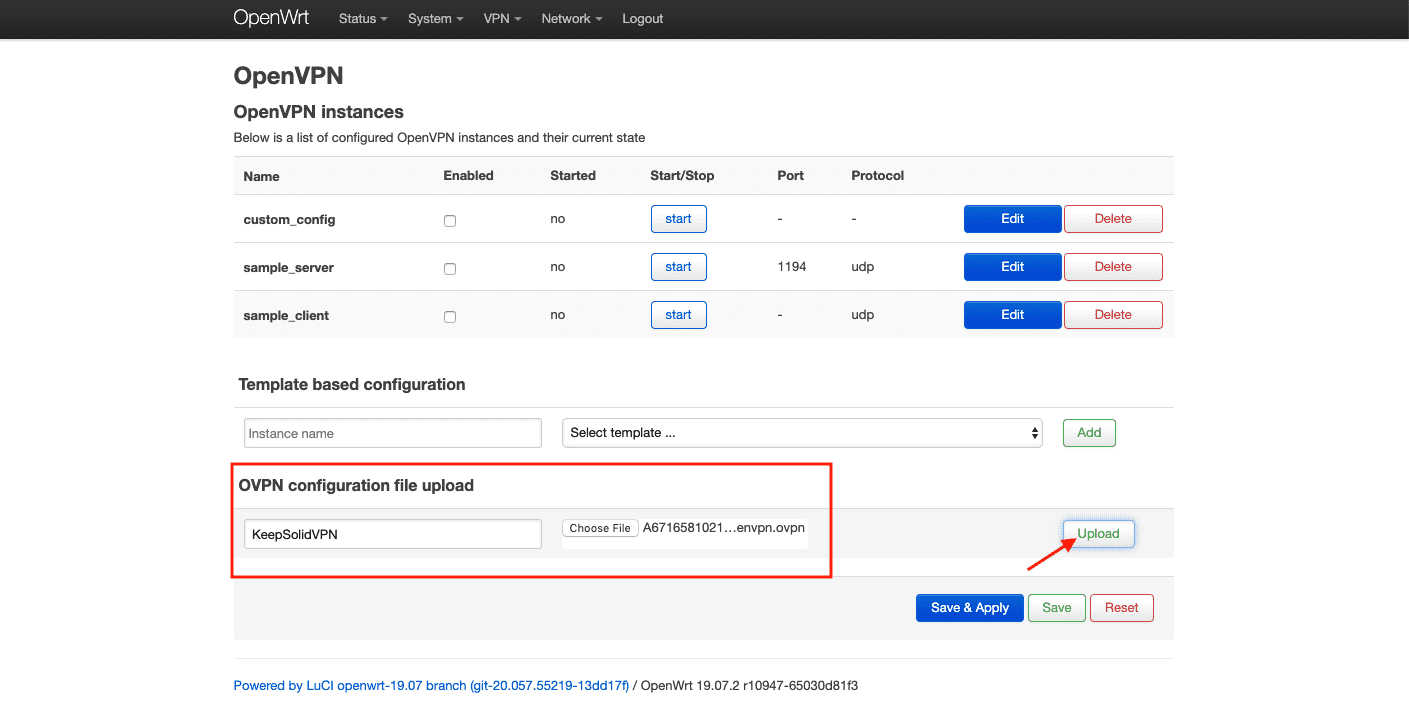Click Save & Apply
This screenshot has height=709, width=1409.
click(x=969, y=608)
